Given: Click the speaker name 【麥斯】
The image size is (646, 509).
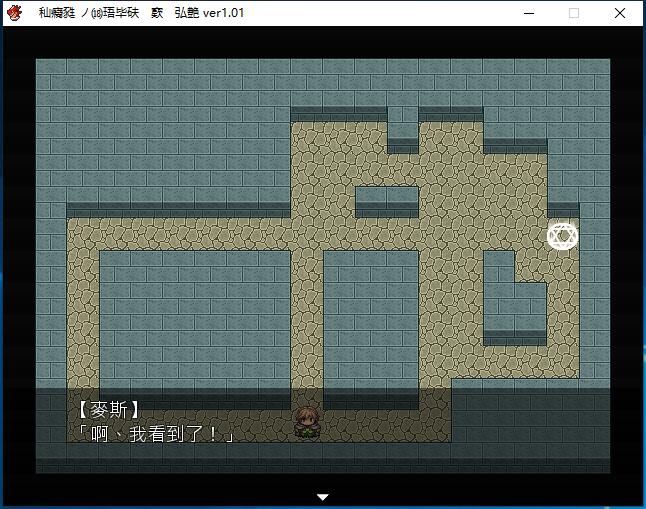Looking at the screenshot, I should [x=108, y=409].
